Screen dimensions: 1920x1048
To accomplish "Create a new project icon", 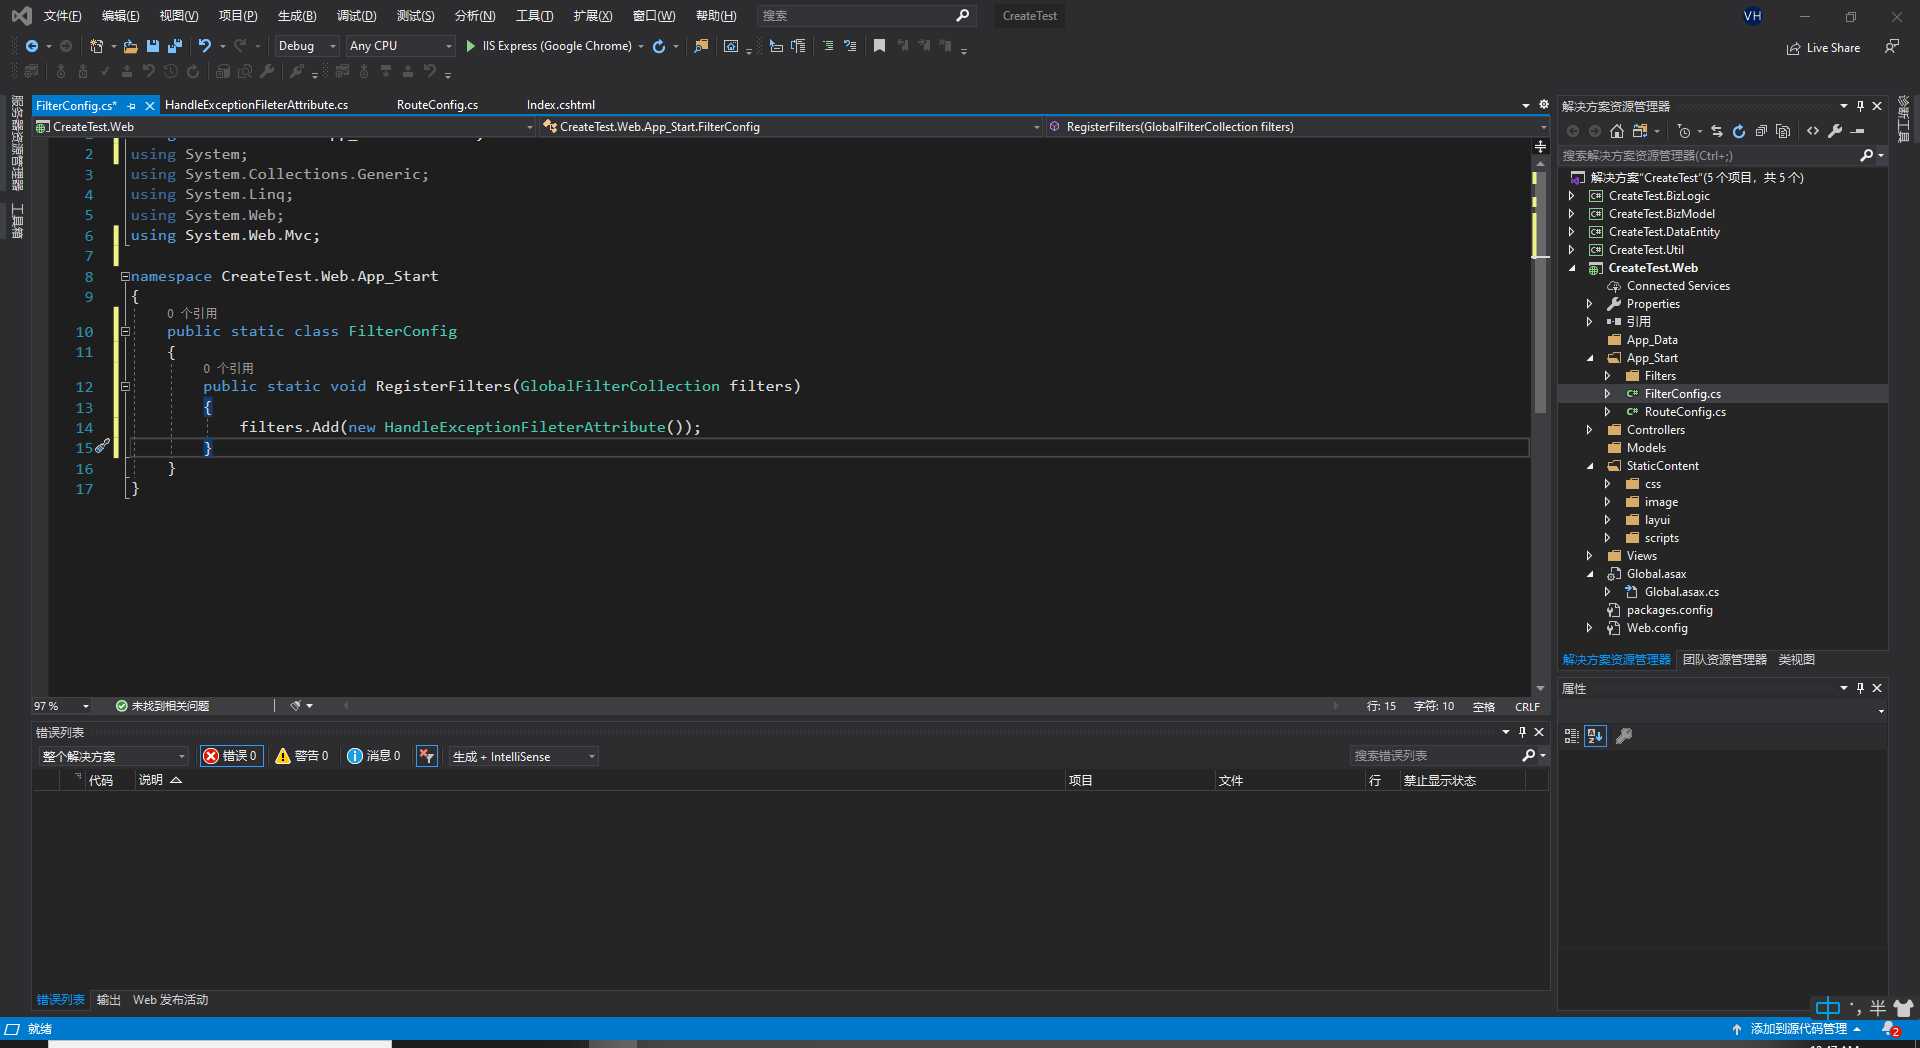I will [x=96, y=46].
